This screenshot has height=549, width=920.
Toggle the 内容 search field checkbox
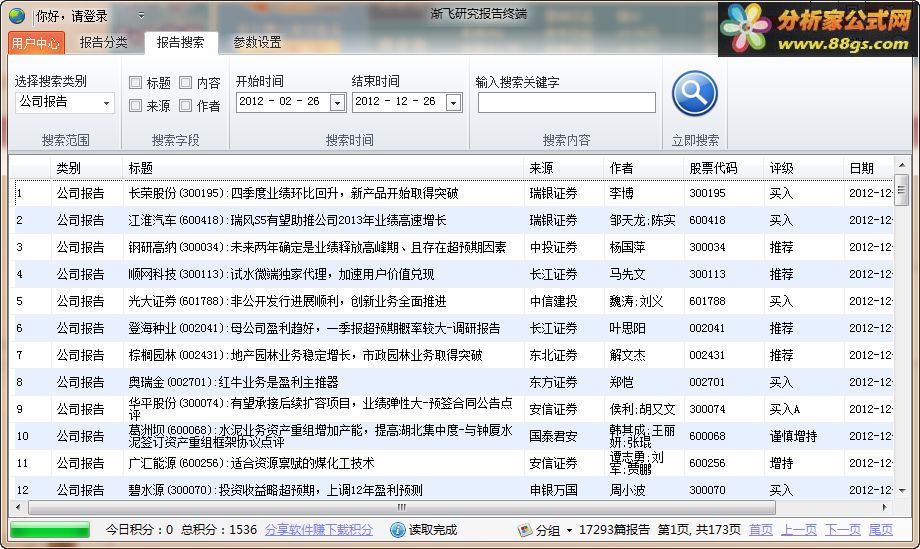[185, 83]
